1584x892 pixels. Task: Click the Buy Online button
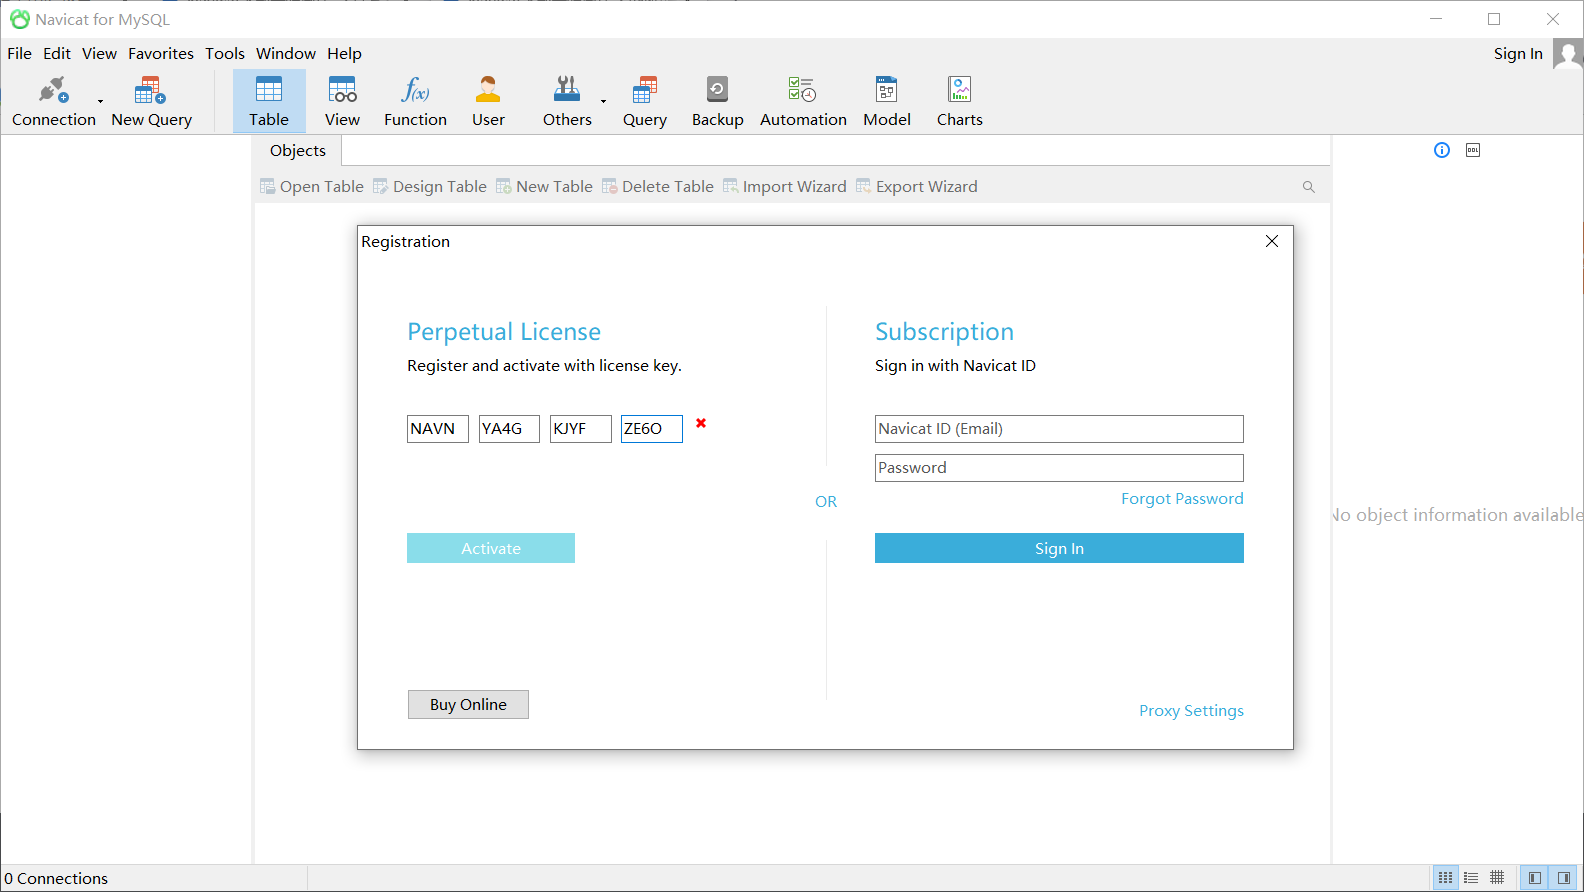tap(468, 705)
